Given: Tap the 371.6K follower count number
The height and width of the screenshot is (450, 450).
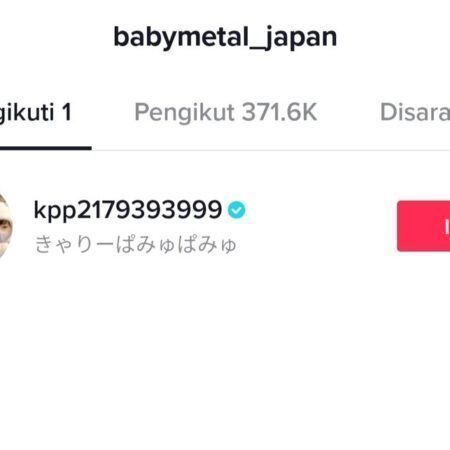Looking at the screenshot, I should tap(279, 112).
